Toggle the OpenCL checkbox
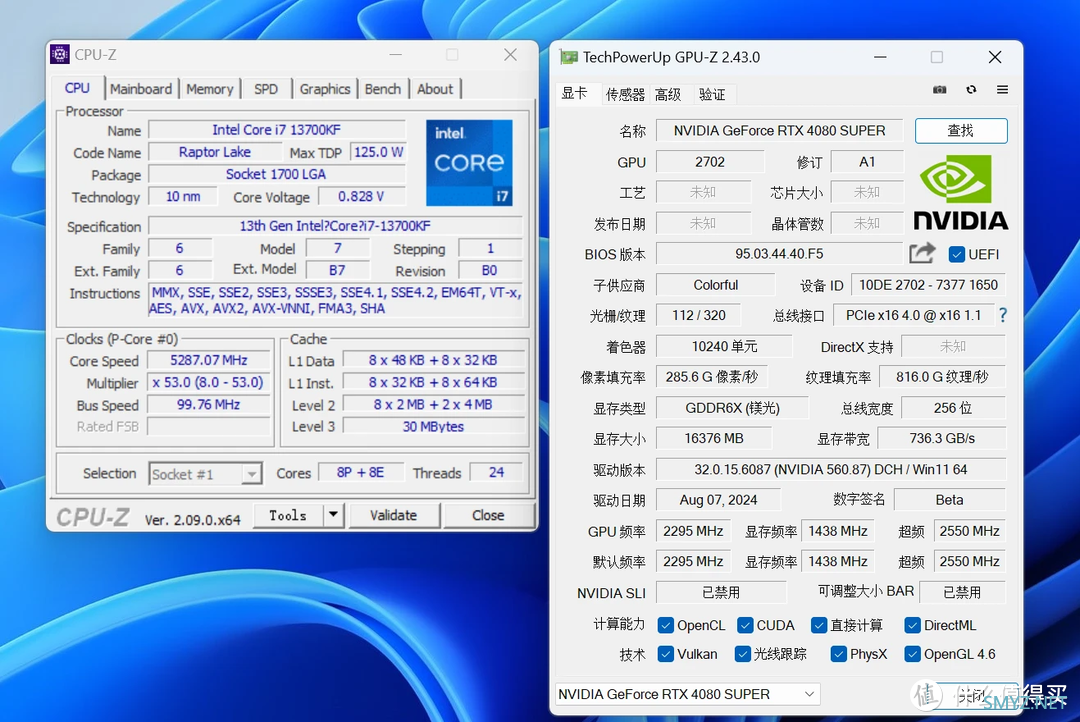This screenshot has width=1080, height=722. click(x=665, y=625)
